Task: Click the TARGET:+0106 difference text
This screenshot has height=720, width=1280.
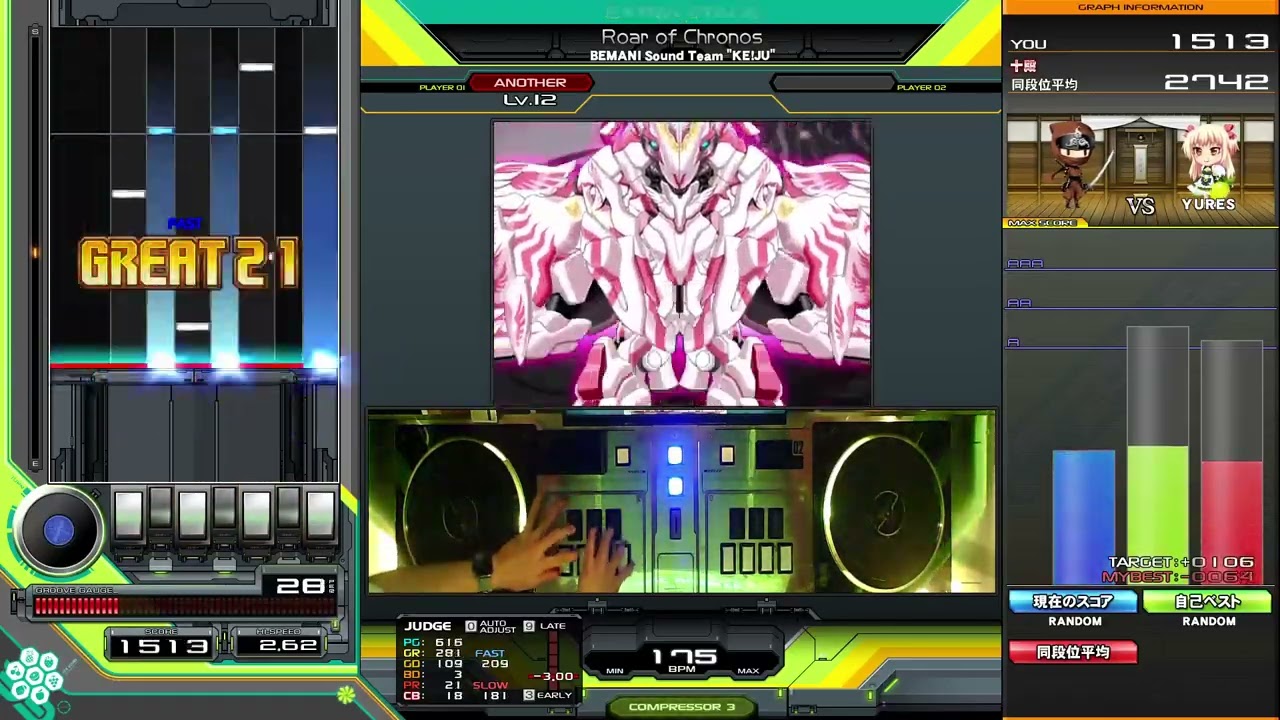Action: (1181, 563)
